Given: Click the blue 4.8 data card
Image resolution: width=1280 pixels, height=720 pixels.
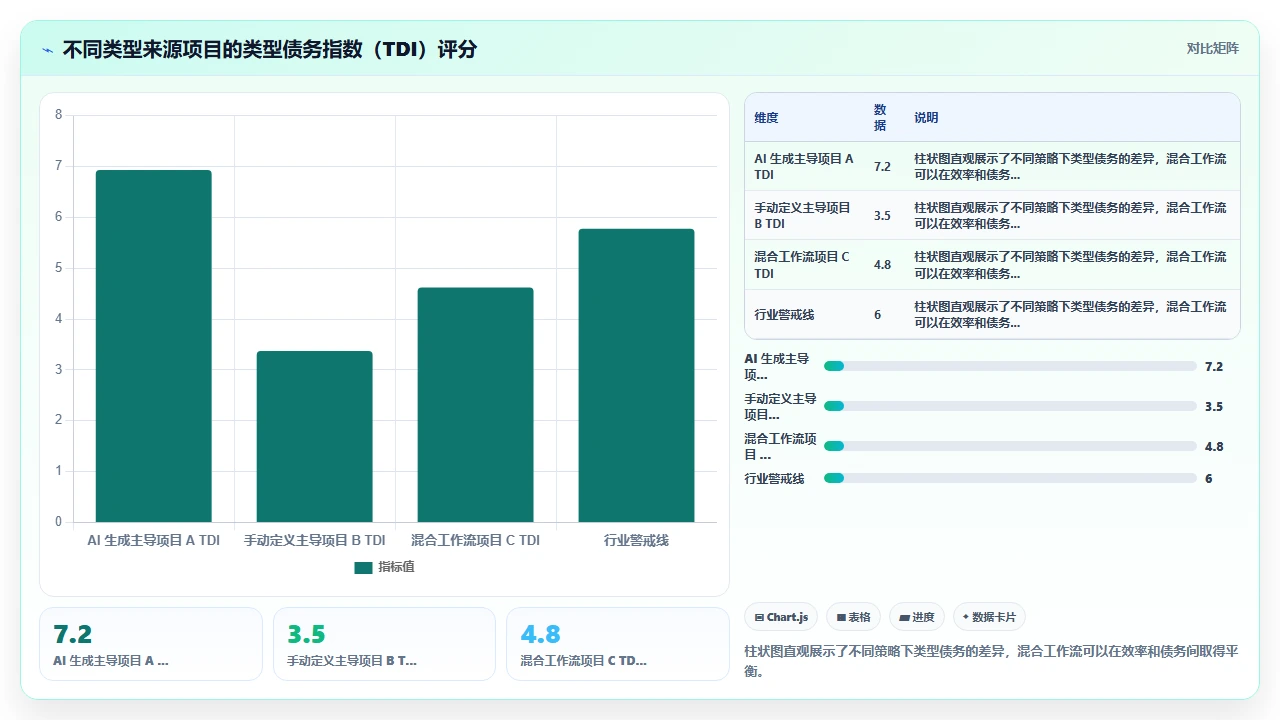Looking at the screenshot, I should [x=618, y=644].
